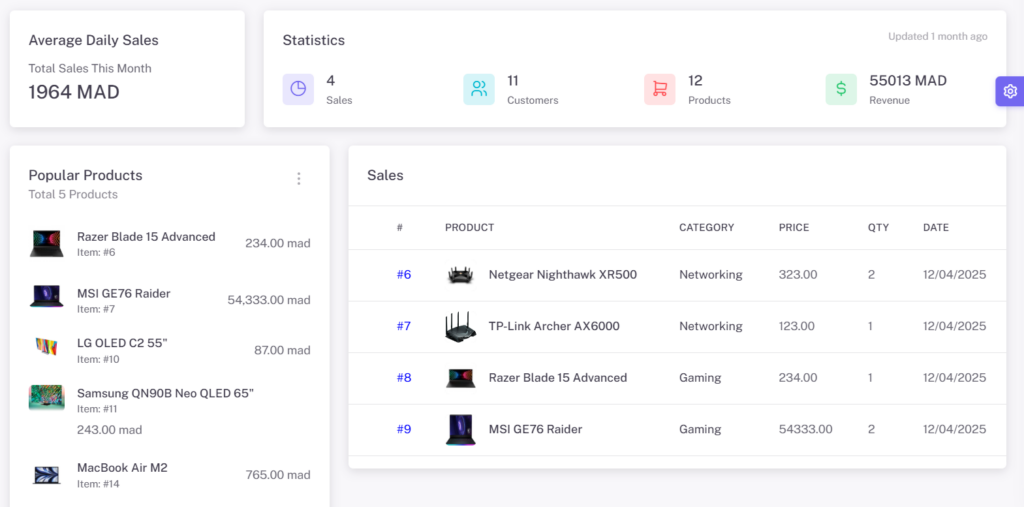Click the Item: #10 label
This screenshot has height=507, width=1024.
point(98,359)
